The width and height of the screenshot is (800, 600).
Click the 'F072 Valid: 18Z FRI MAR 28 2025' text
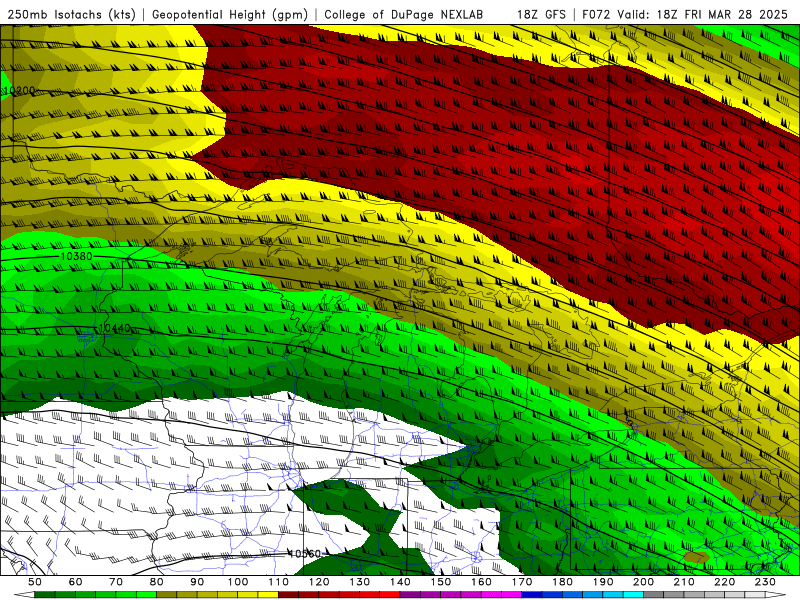(685, 14)
